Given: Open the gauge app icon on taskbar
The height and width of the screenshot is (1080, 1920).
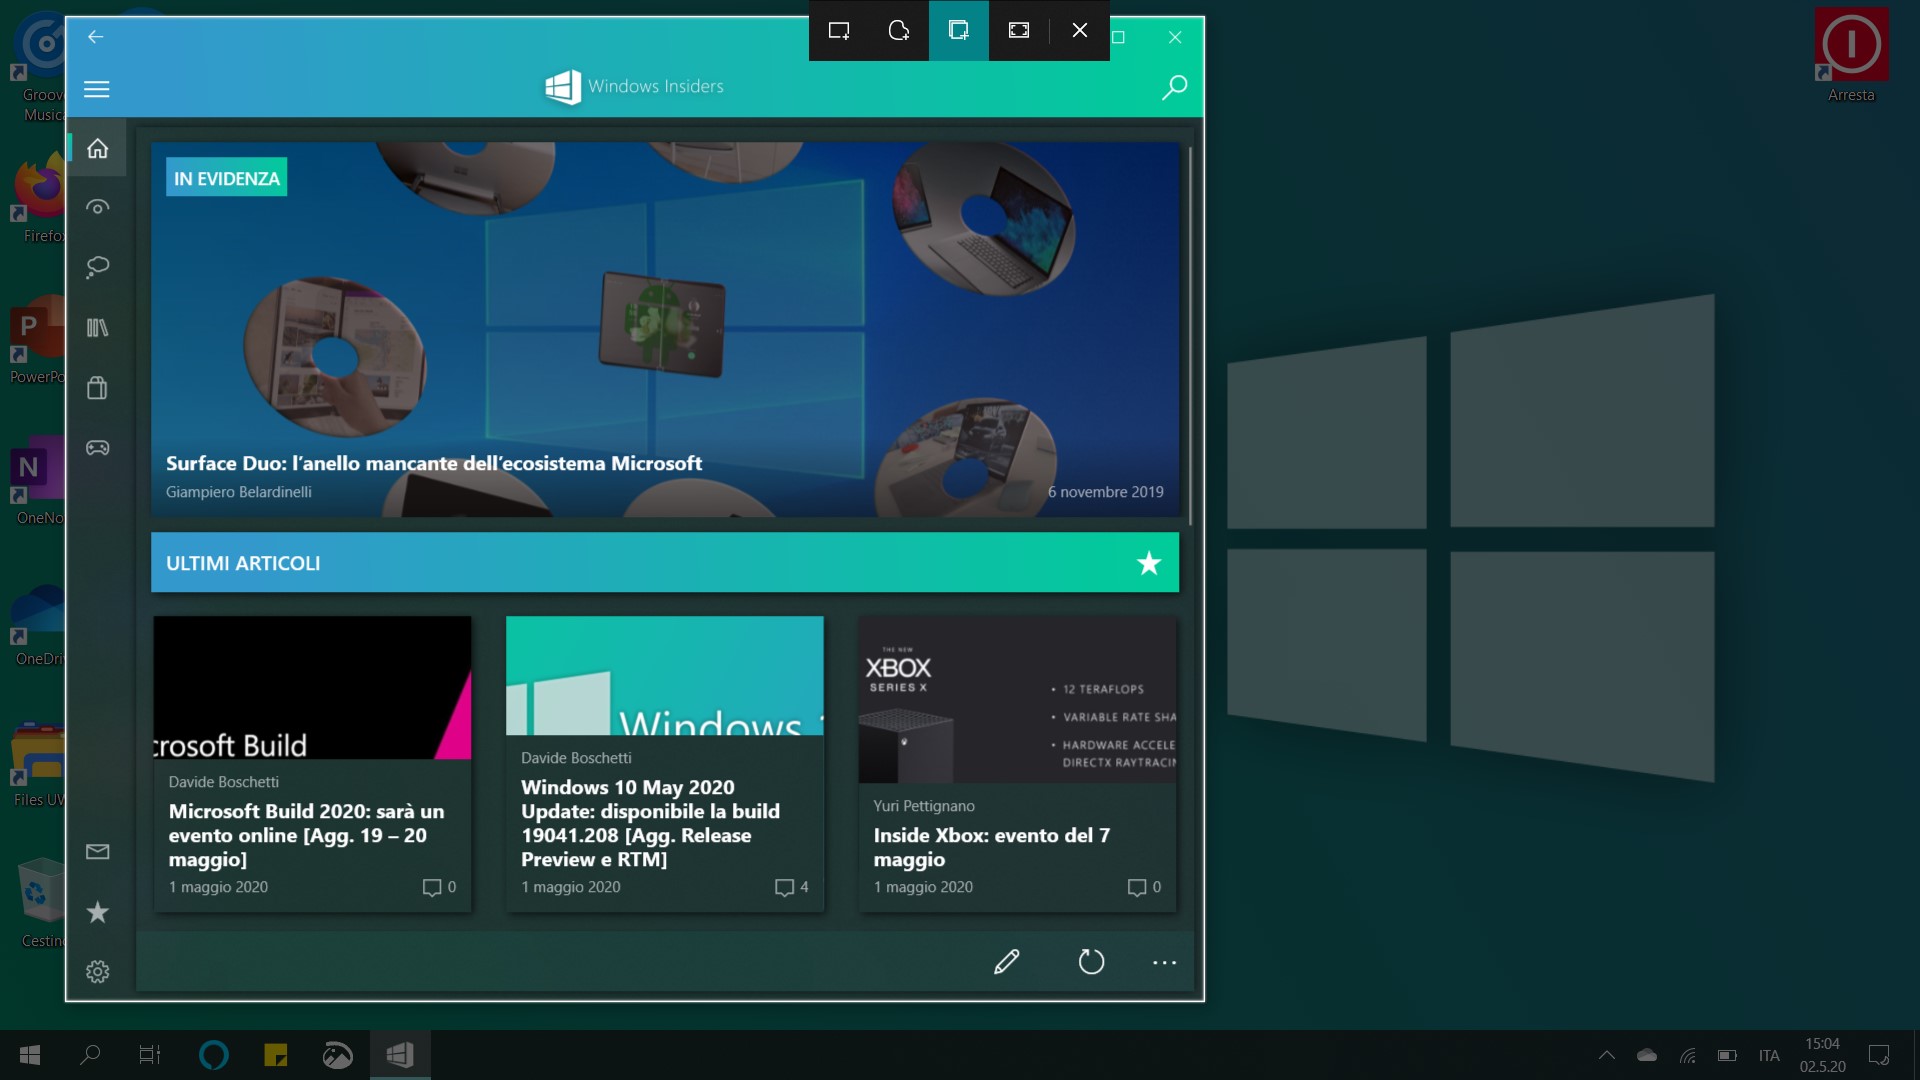Looking at the screenshot, I should coord(338,1055).
